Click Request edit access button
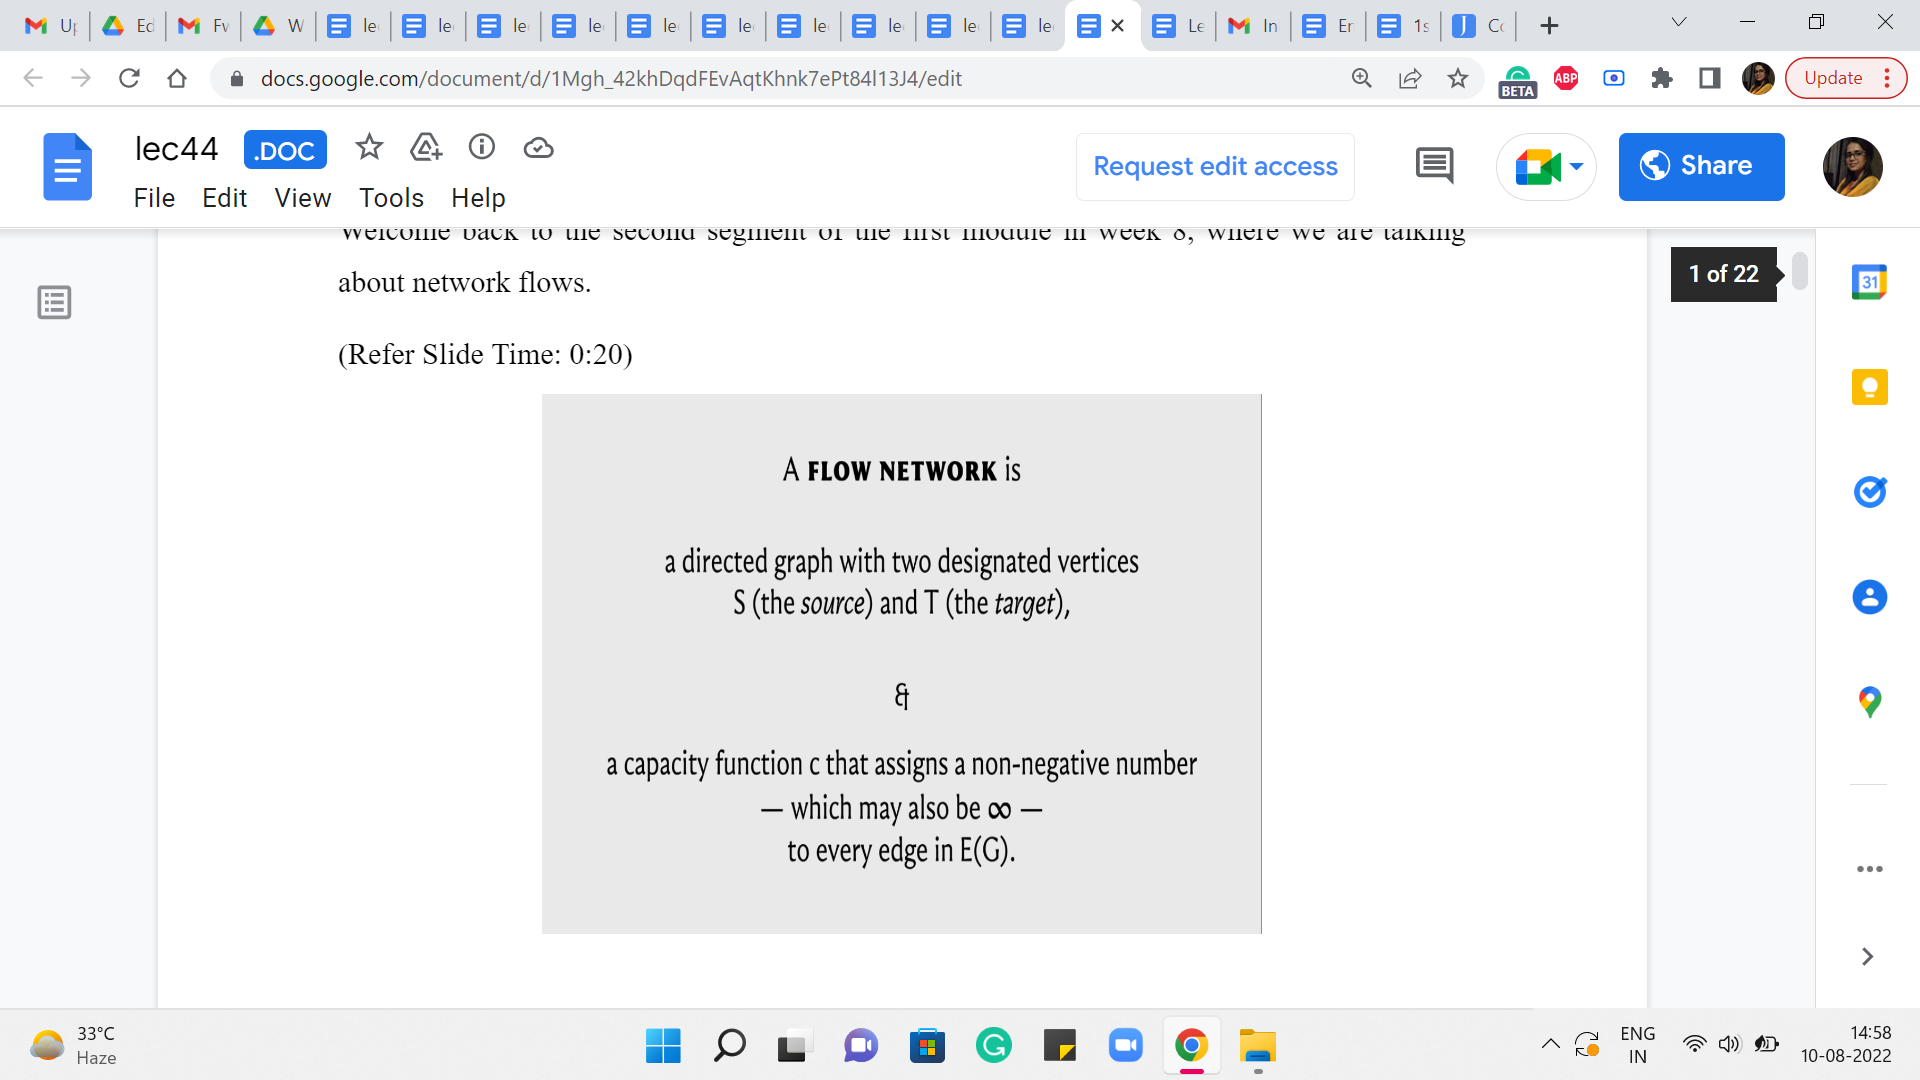1920x1080 pixels. (x=1215, y=167)
